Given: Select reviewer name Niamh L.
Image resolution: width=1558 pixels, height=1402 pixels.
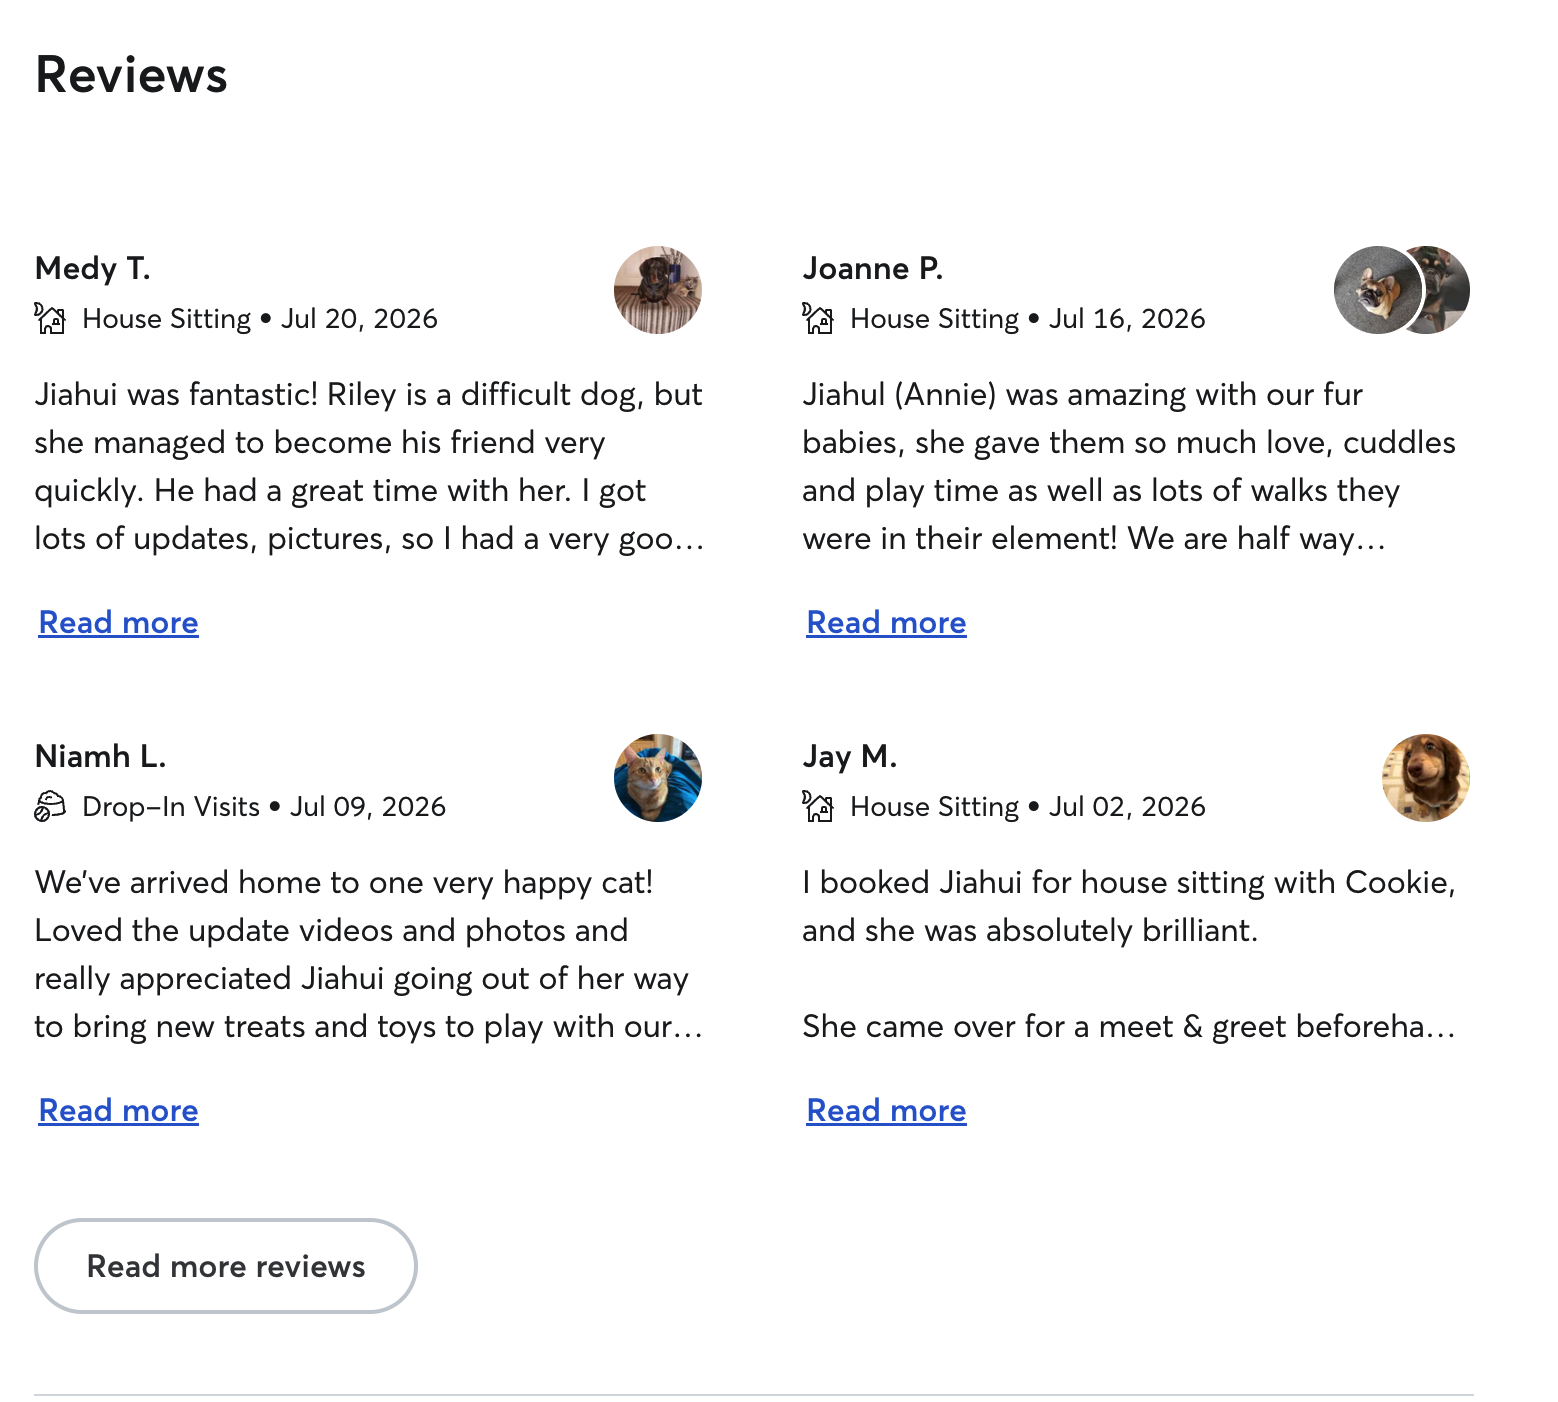Looking at the screenshot, I should point(101,756).
